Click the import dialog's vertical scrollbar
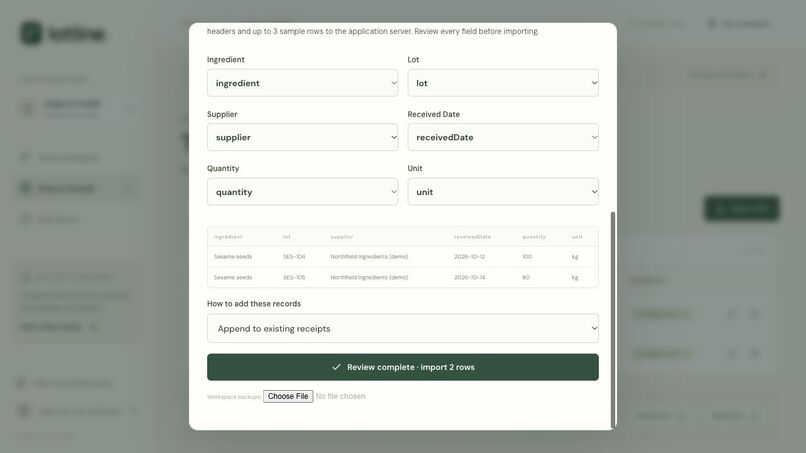The width and height of the screenshot is (806, 453). click(612, 319)
